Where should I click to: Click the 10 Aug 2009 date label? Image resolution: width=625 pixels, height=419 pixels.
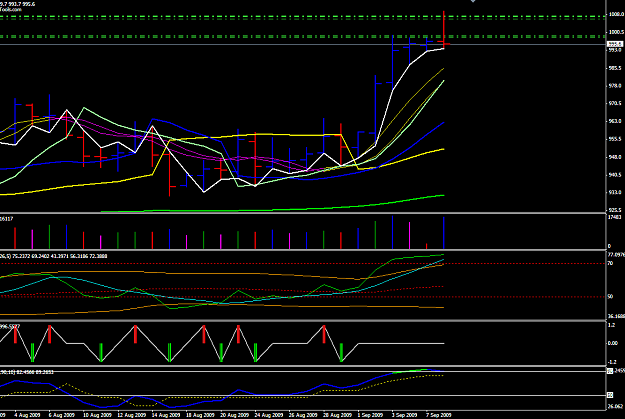tap(97, 415)
